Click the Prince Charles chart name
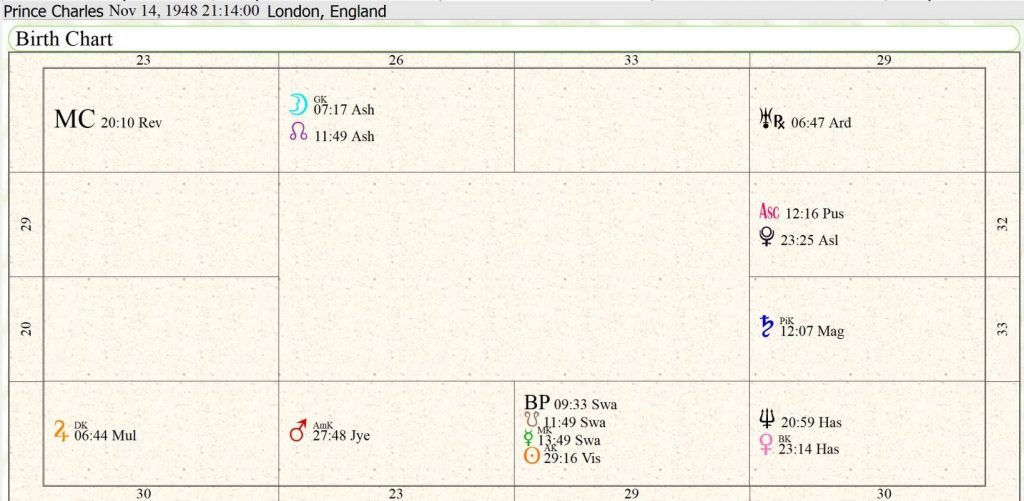1024x501 pixels. (53, 11)
